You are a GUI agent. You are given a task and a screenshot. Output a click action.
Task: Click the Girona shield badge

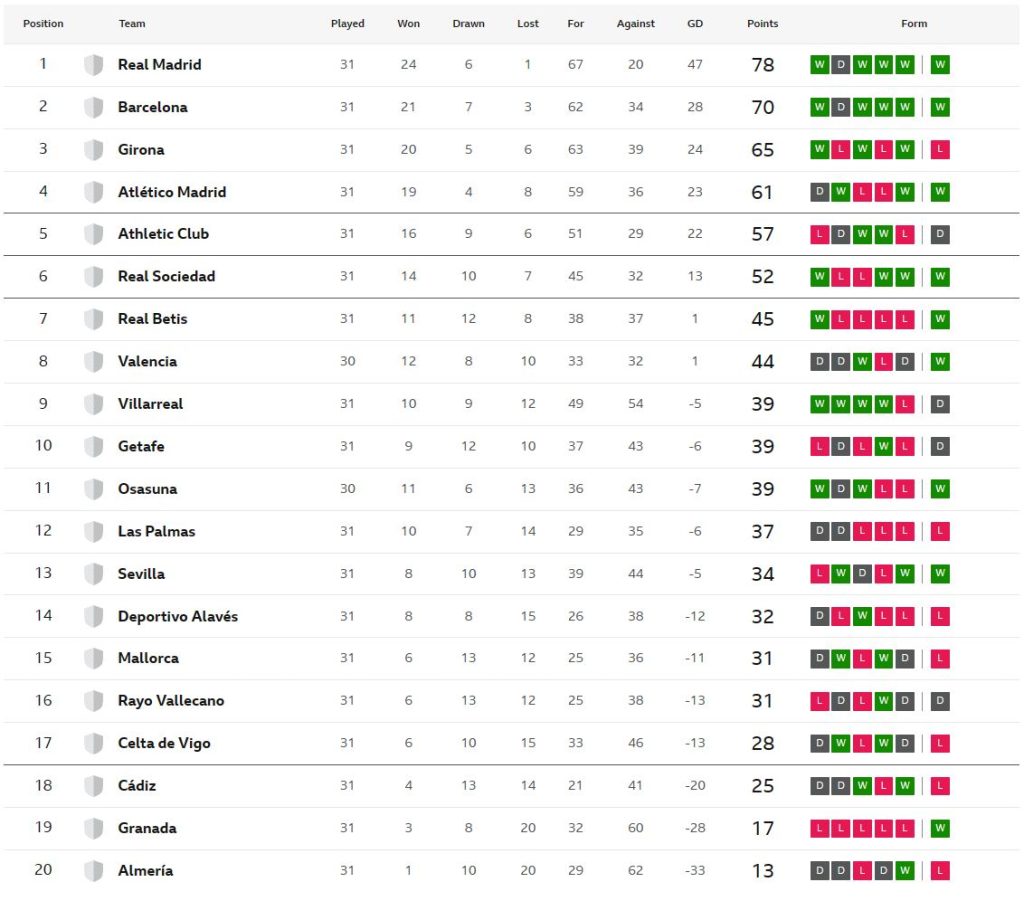tap(93, 150)
